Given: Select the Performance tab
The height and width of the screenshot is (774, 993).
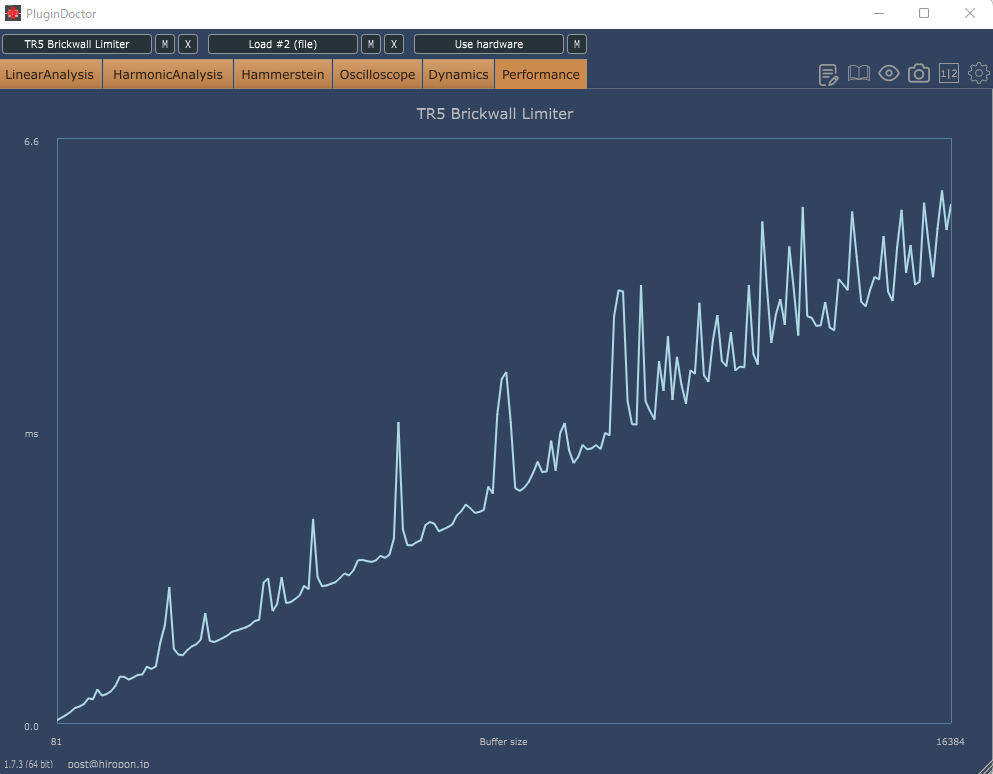Looking at the screenshot, I should 541,74.
